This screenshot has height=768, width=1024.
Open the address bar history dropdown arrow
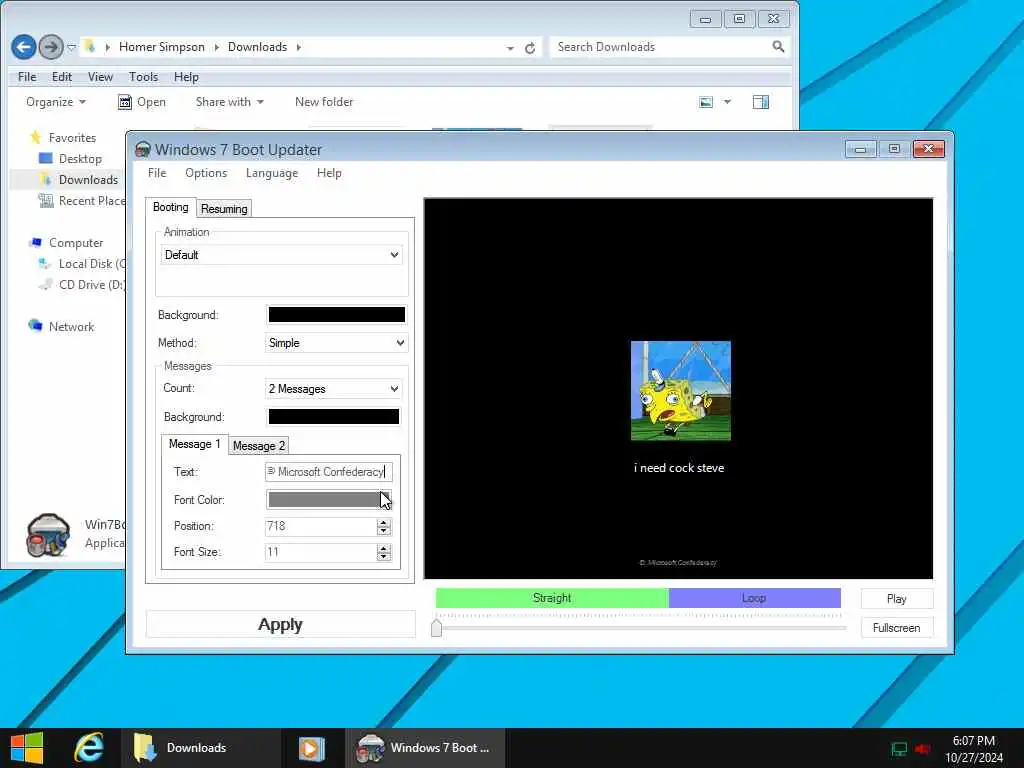click(510, 48)
